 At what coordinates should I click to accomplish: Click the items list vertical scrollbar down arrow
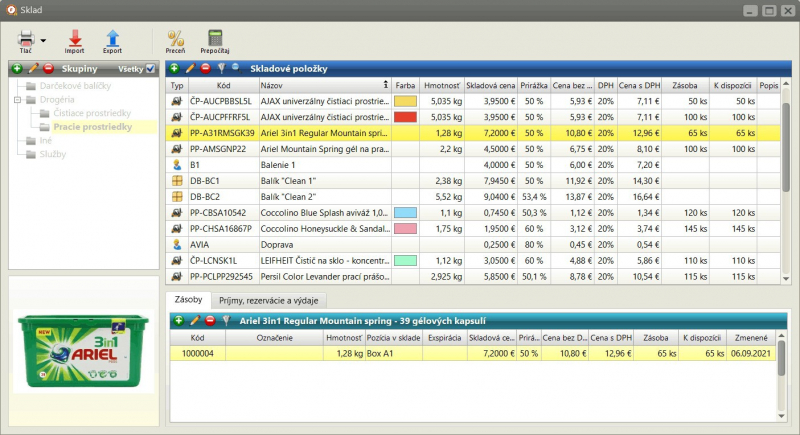[786, 279]
